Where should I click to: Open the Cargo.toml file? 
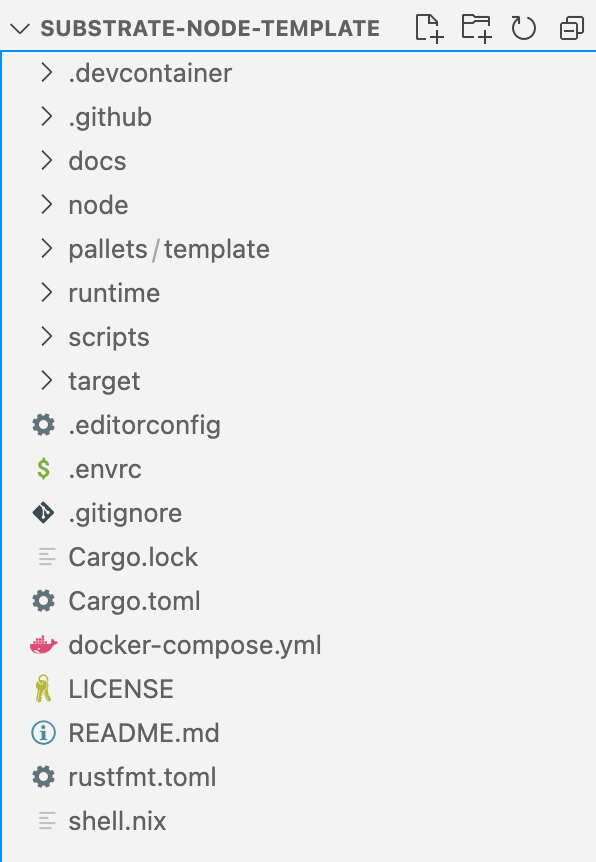[x=298, y=601]
